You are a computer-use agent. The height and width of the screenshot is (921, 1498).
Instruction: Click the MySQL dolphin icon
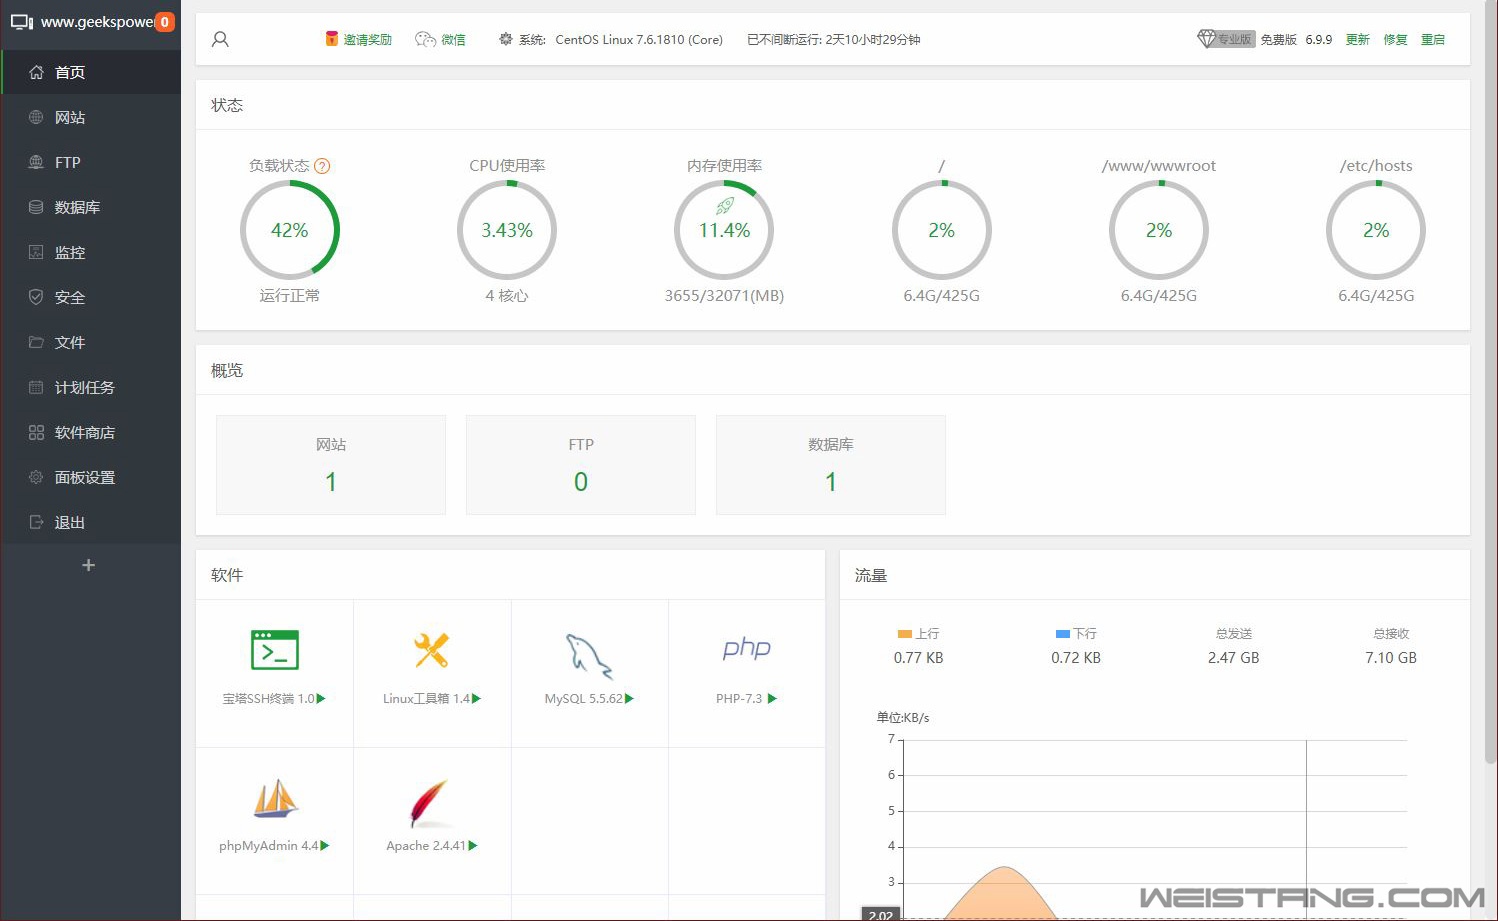click(x=589, y=655)
